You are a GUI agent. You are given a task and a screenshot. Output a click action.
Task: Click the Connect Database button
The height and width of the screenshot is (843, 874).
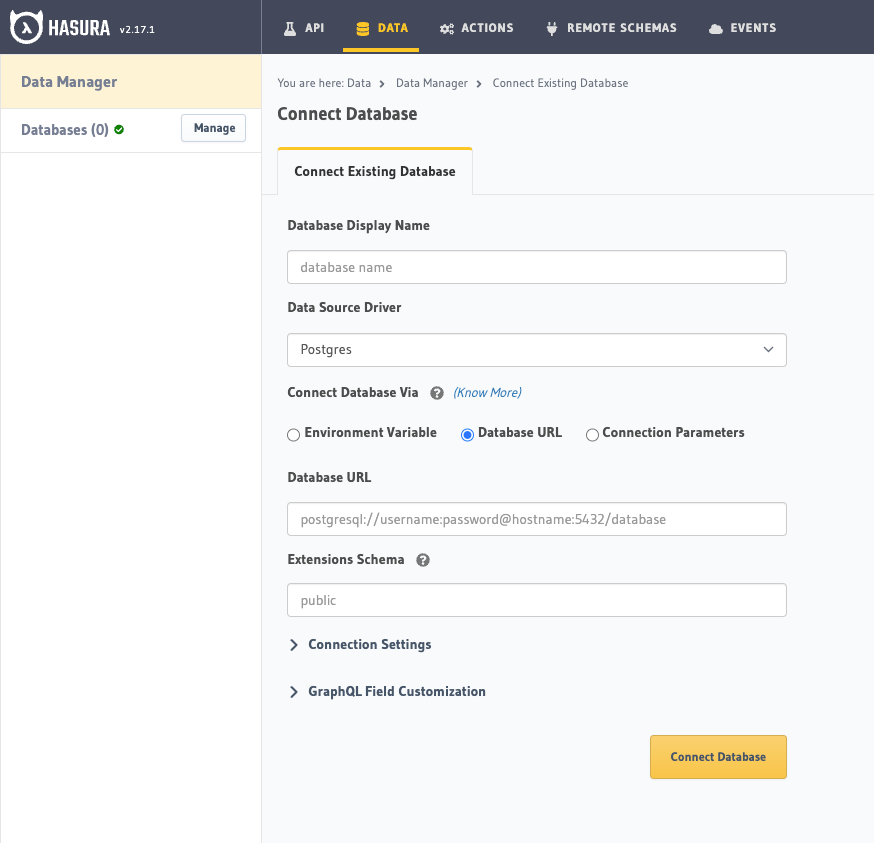(718, 757)
